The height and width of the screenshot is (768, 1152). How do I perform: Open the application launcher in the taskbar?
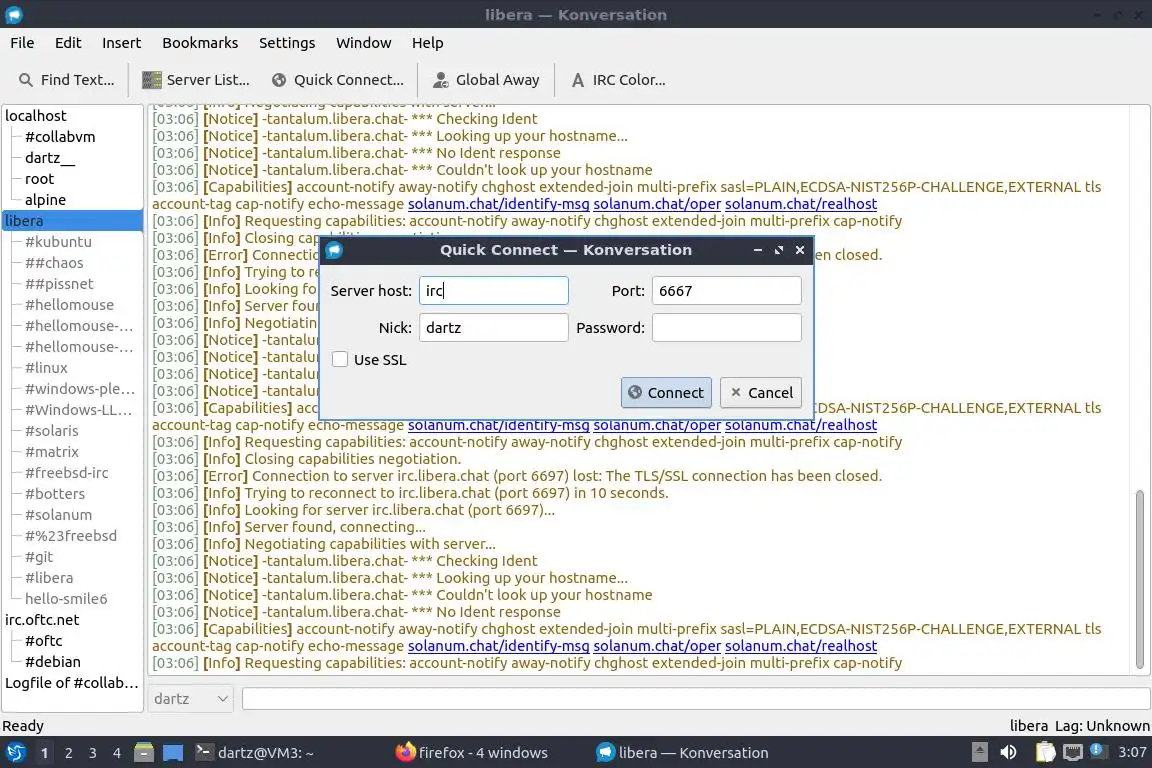(x=15, y=753)
